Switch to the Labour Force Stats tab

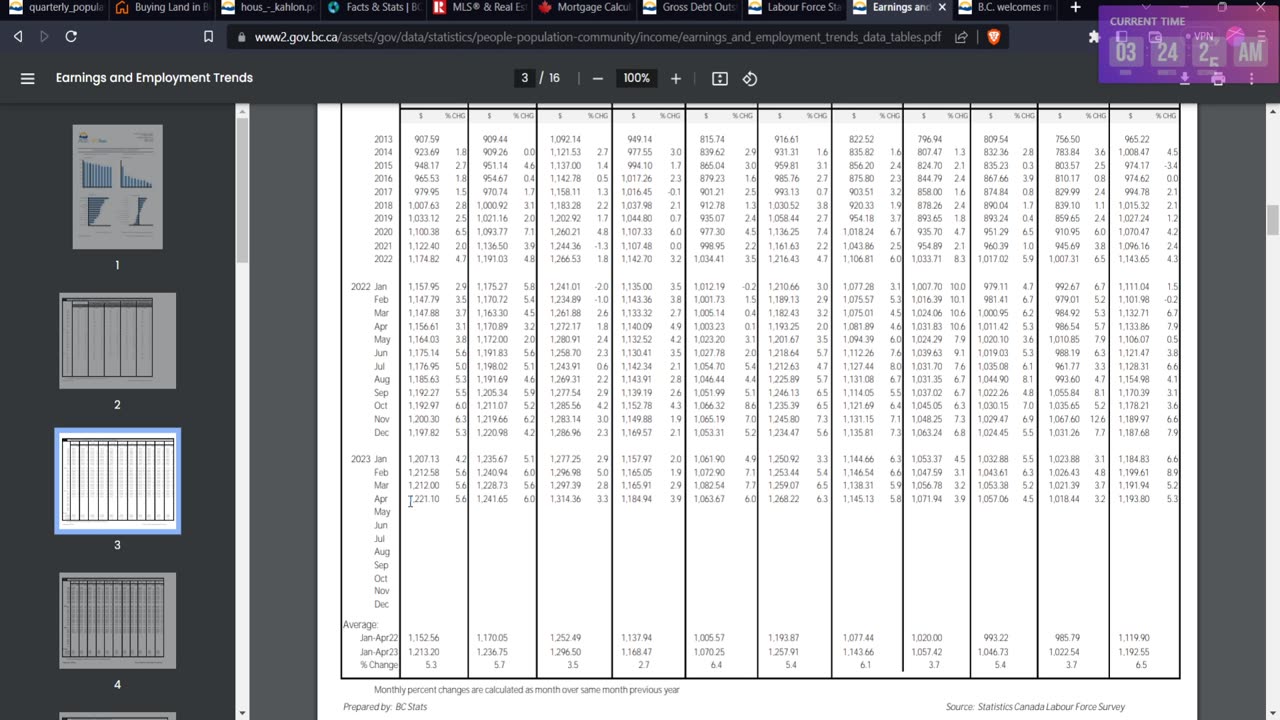tap(796, 8)
